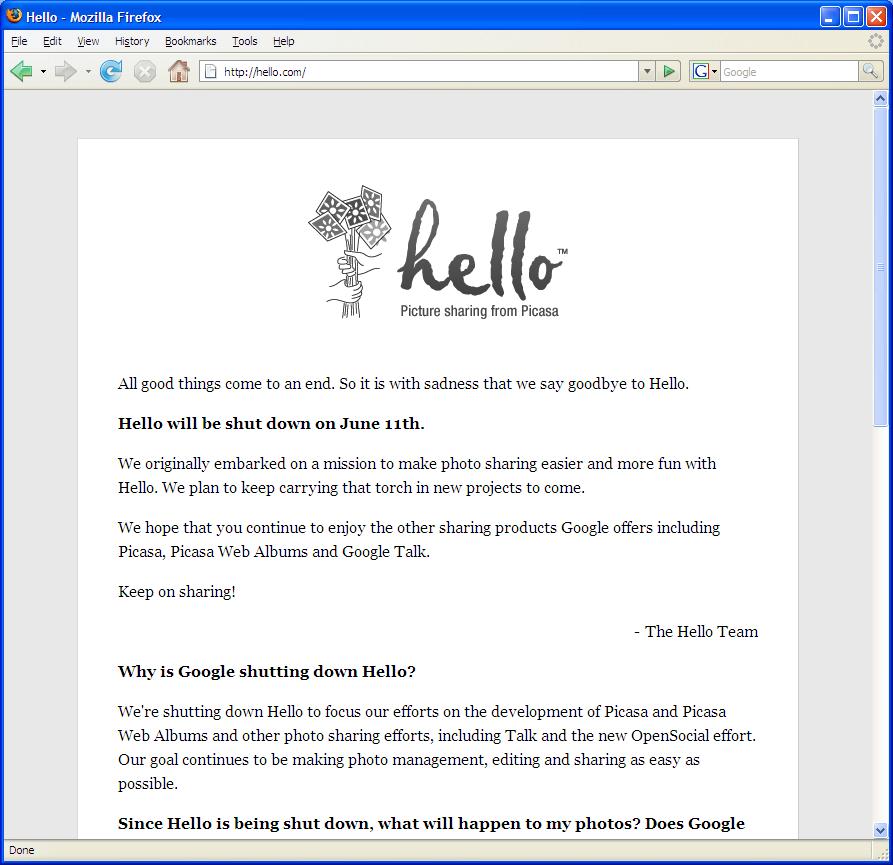The height and width of the screenshot is (865, 893).
Task: Open the Edit menu
Action: pyautogui.click(x=52, y=41)
